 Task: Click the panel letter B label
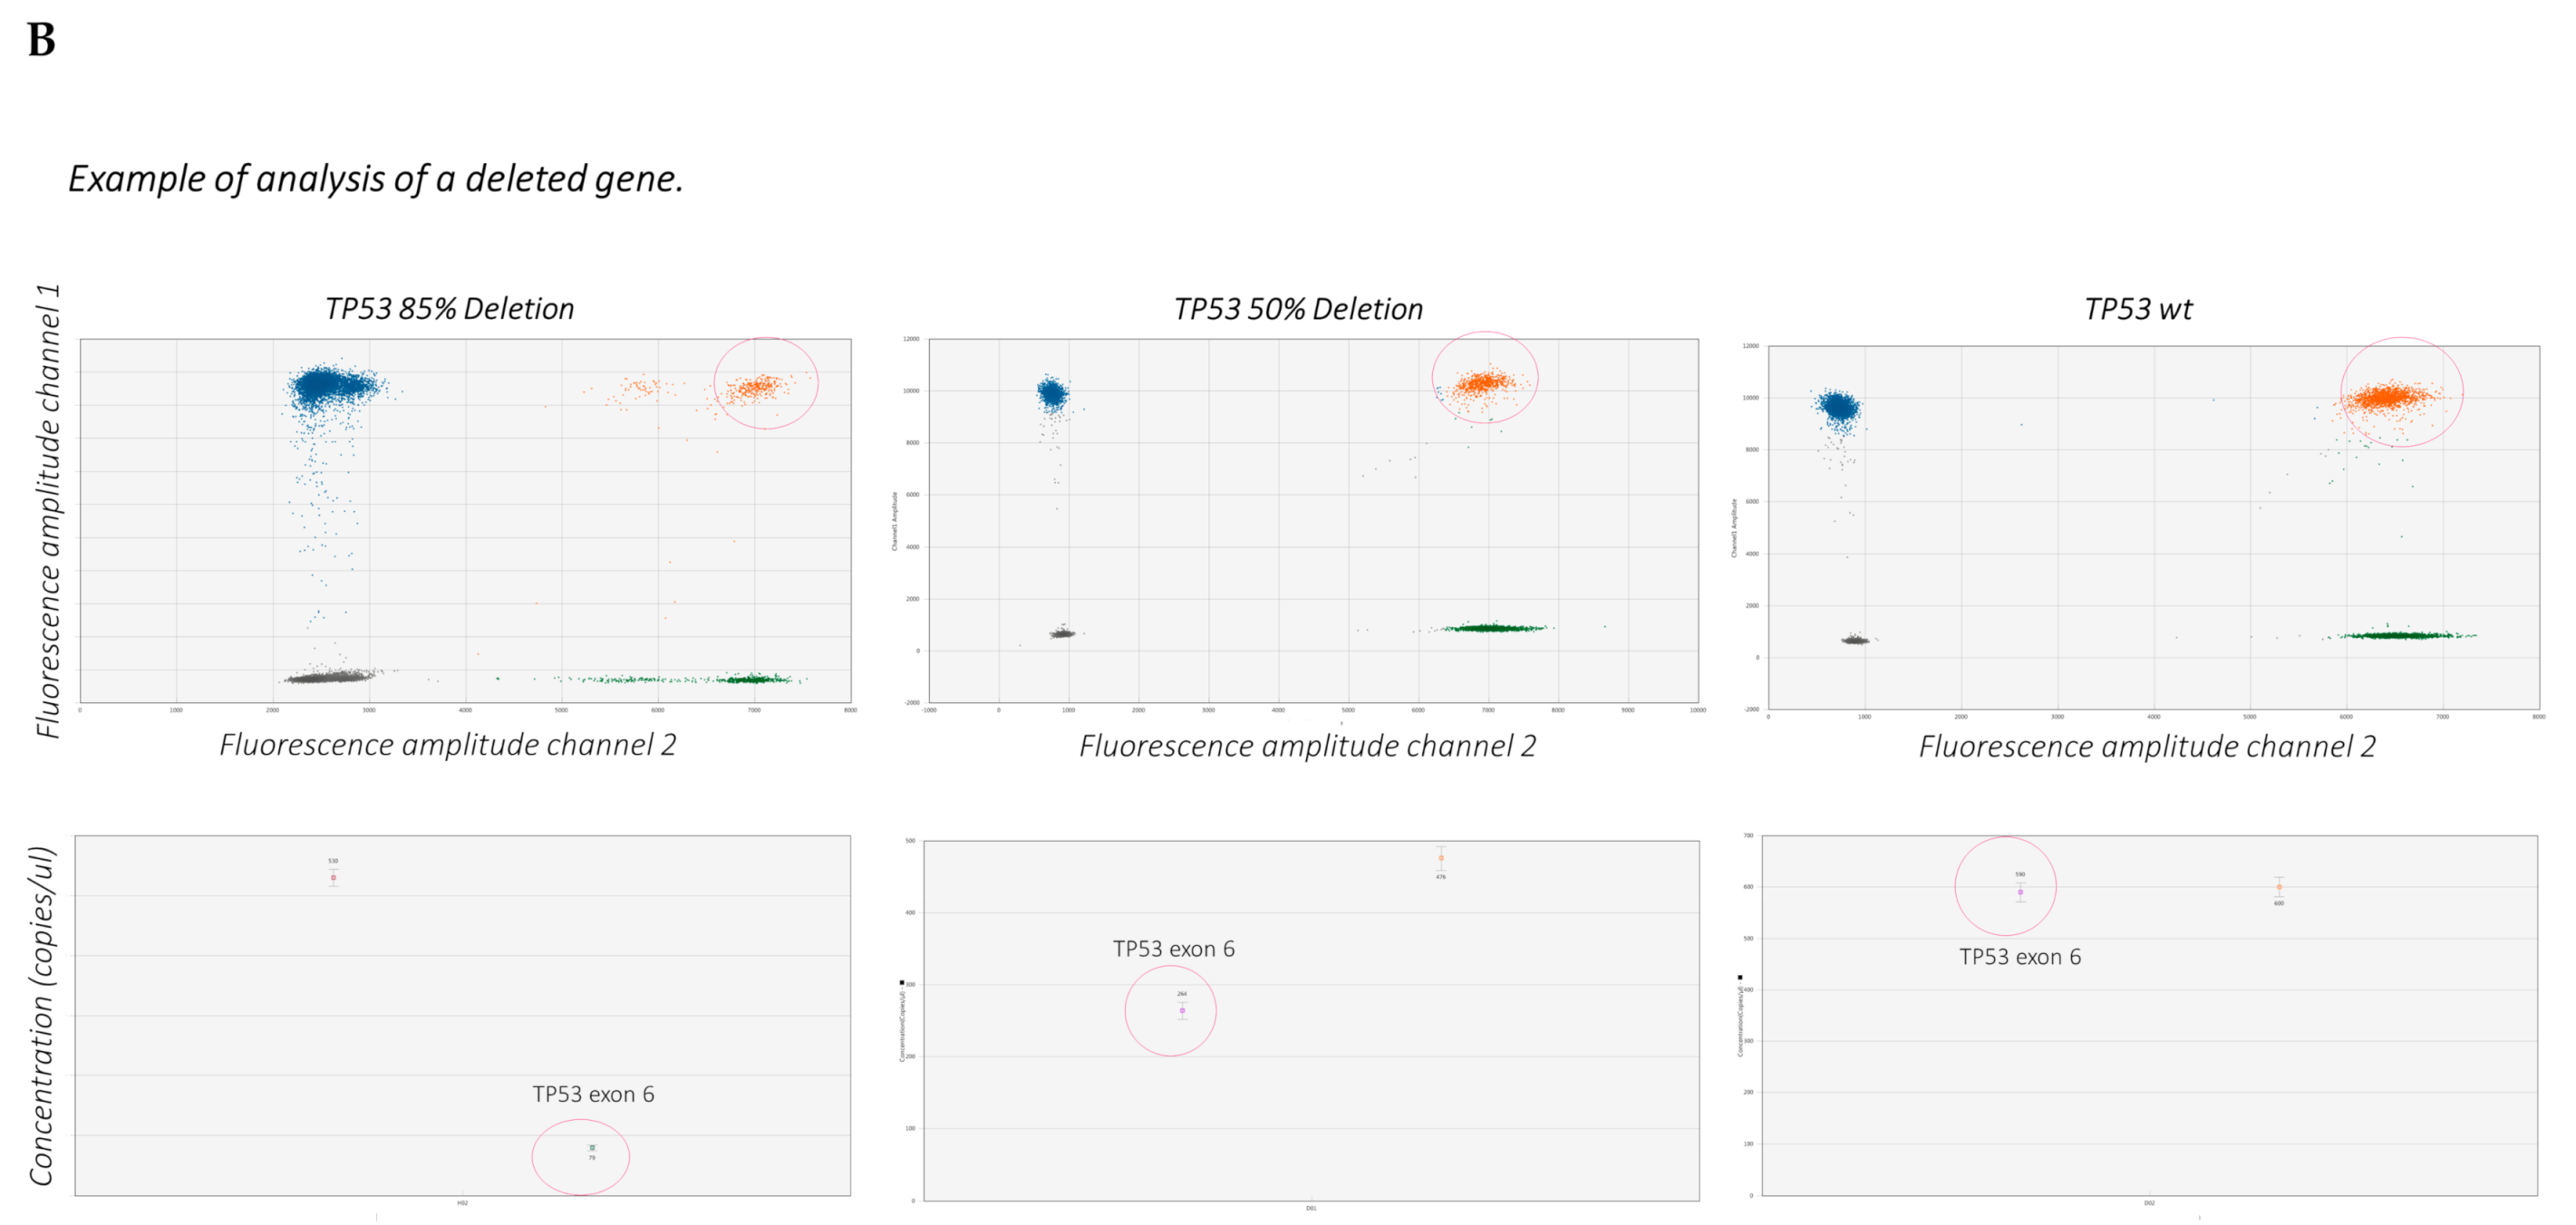pyautogui.click(x=41, y=41)
